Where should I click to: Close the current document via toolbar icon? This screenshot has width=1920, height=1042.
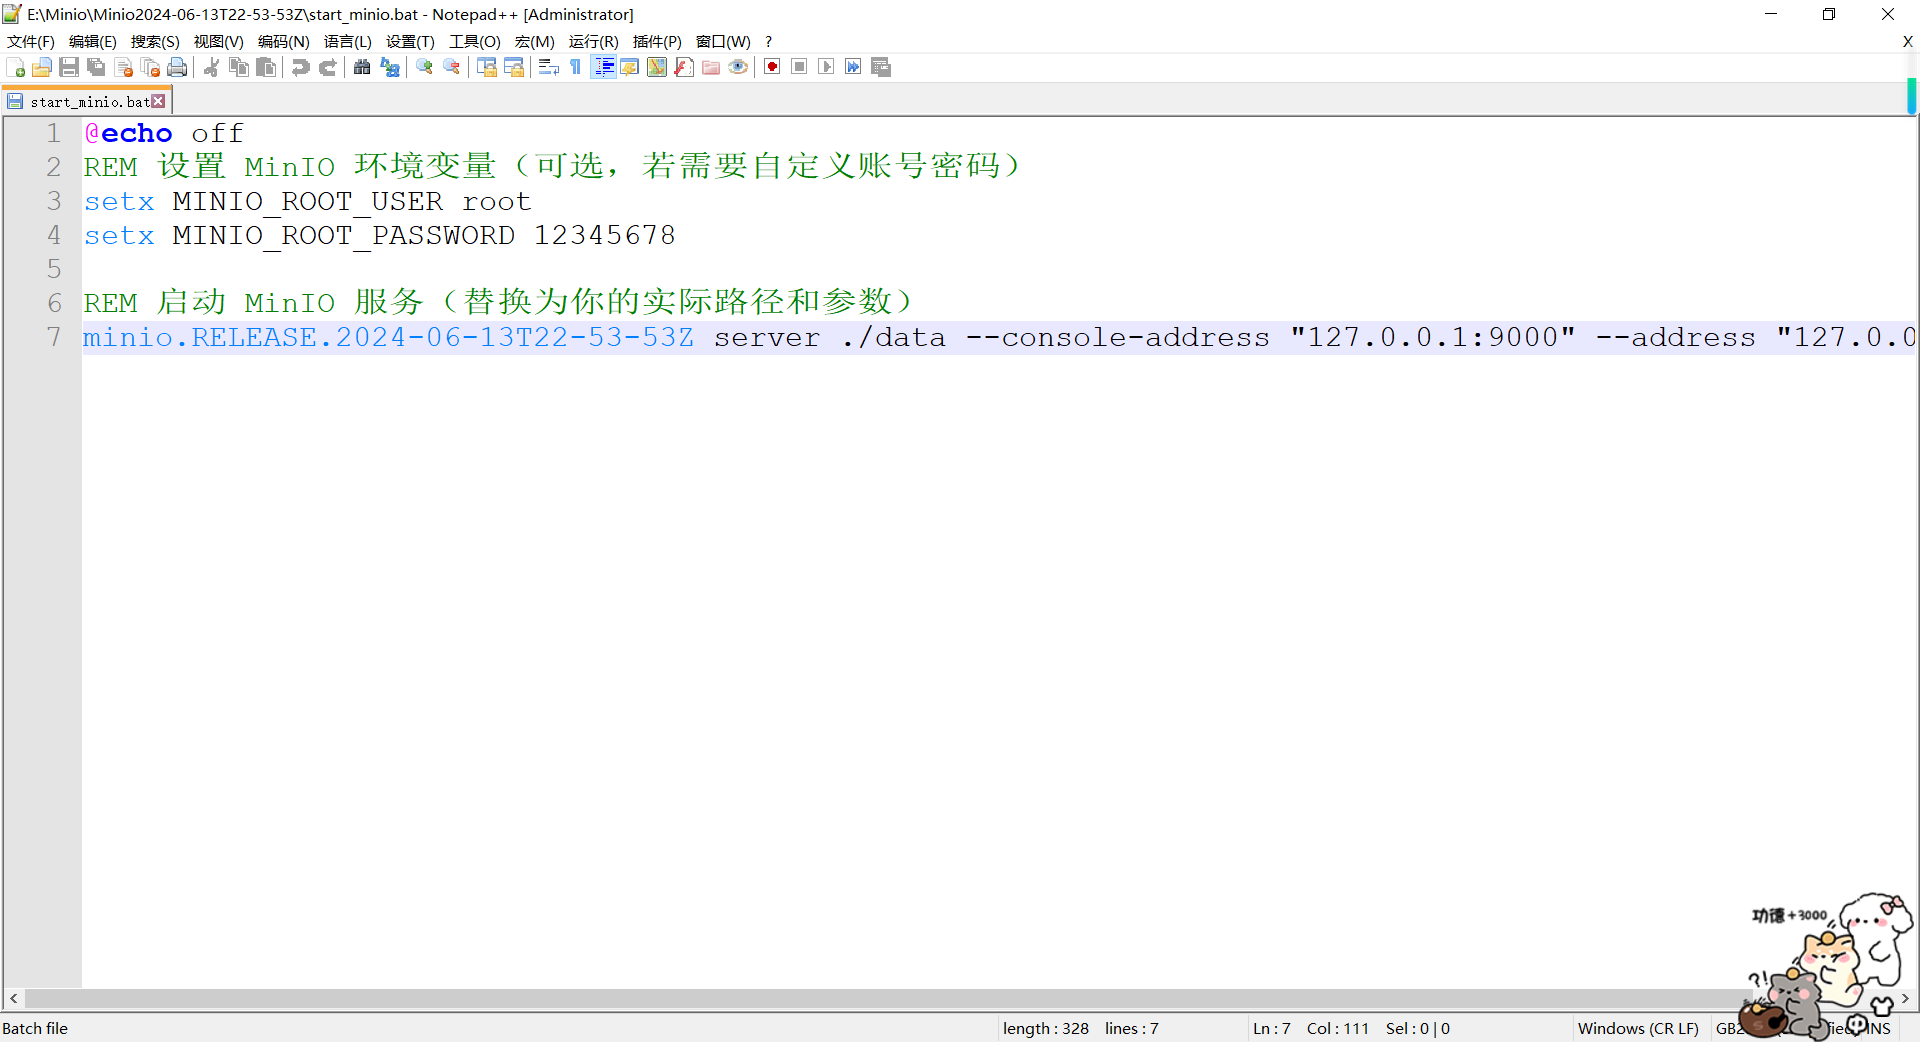(x=124, y=67)
